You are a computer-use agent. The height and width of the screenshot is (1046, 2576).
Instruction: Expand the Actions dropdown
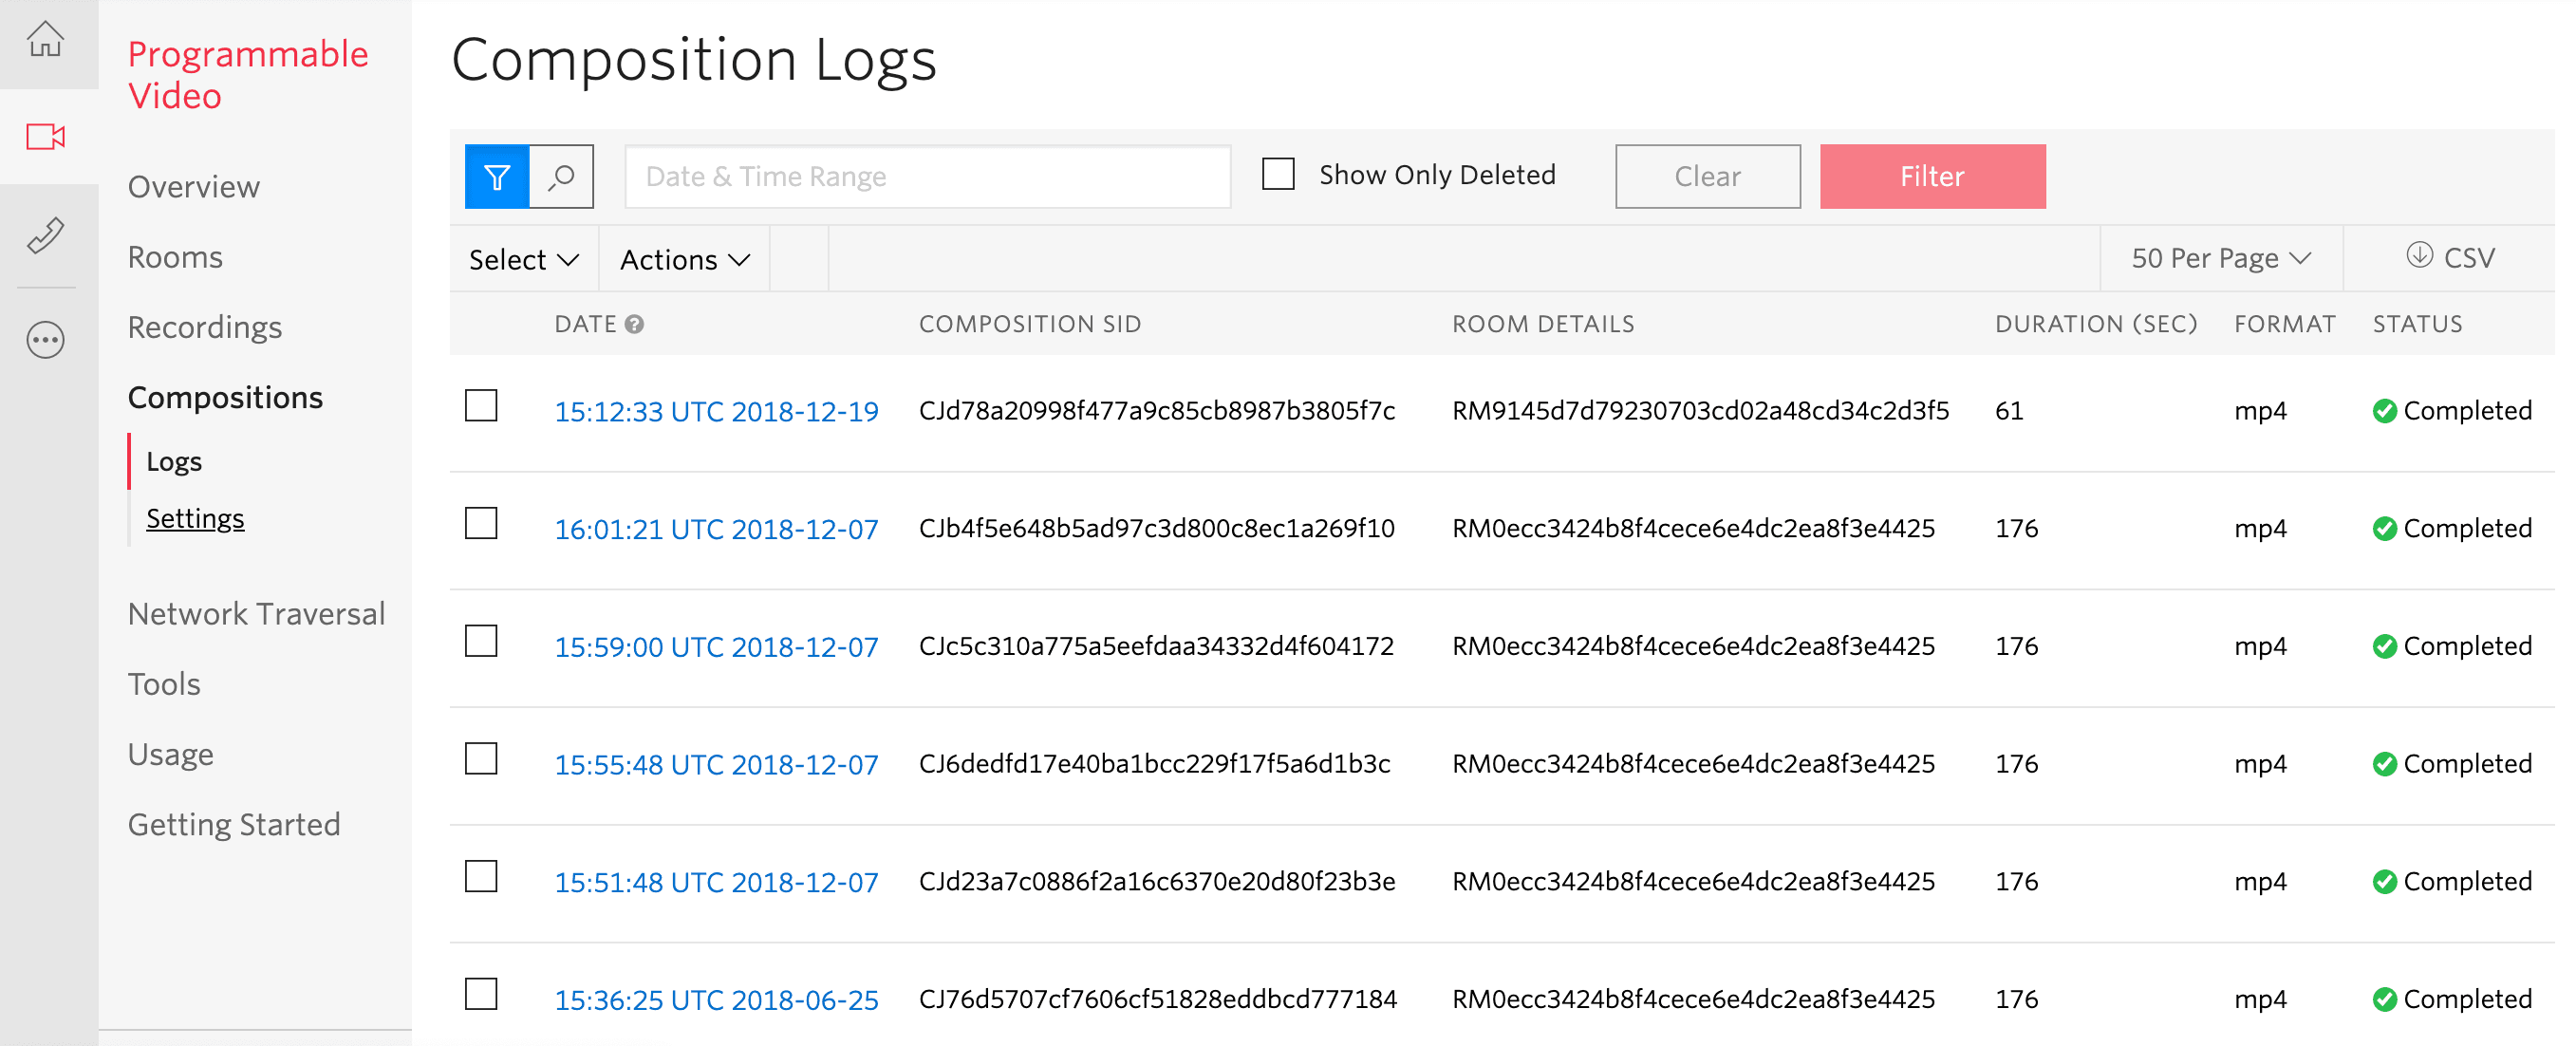[x=684, y=259]
